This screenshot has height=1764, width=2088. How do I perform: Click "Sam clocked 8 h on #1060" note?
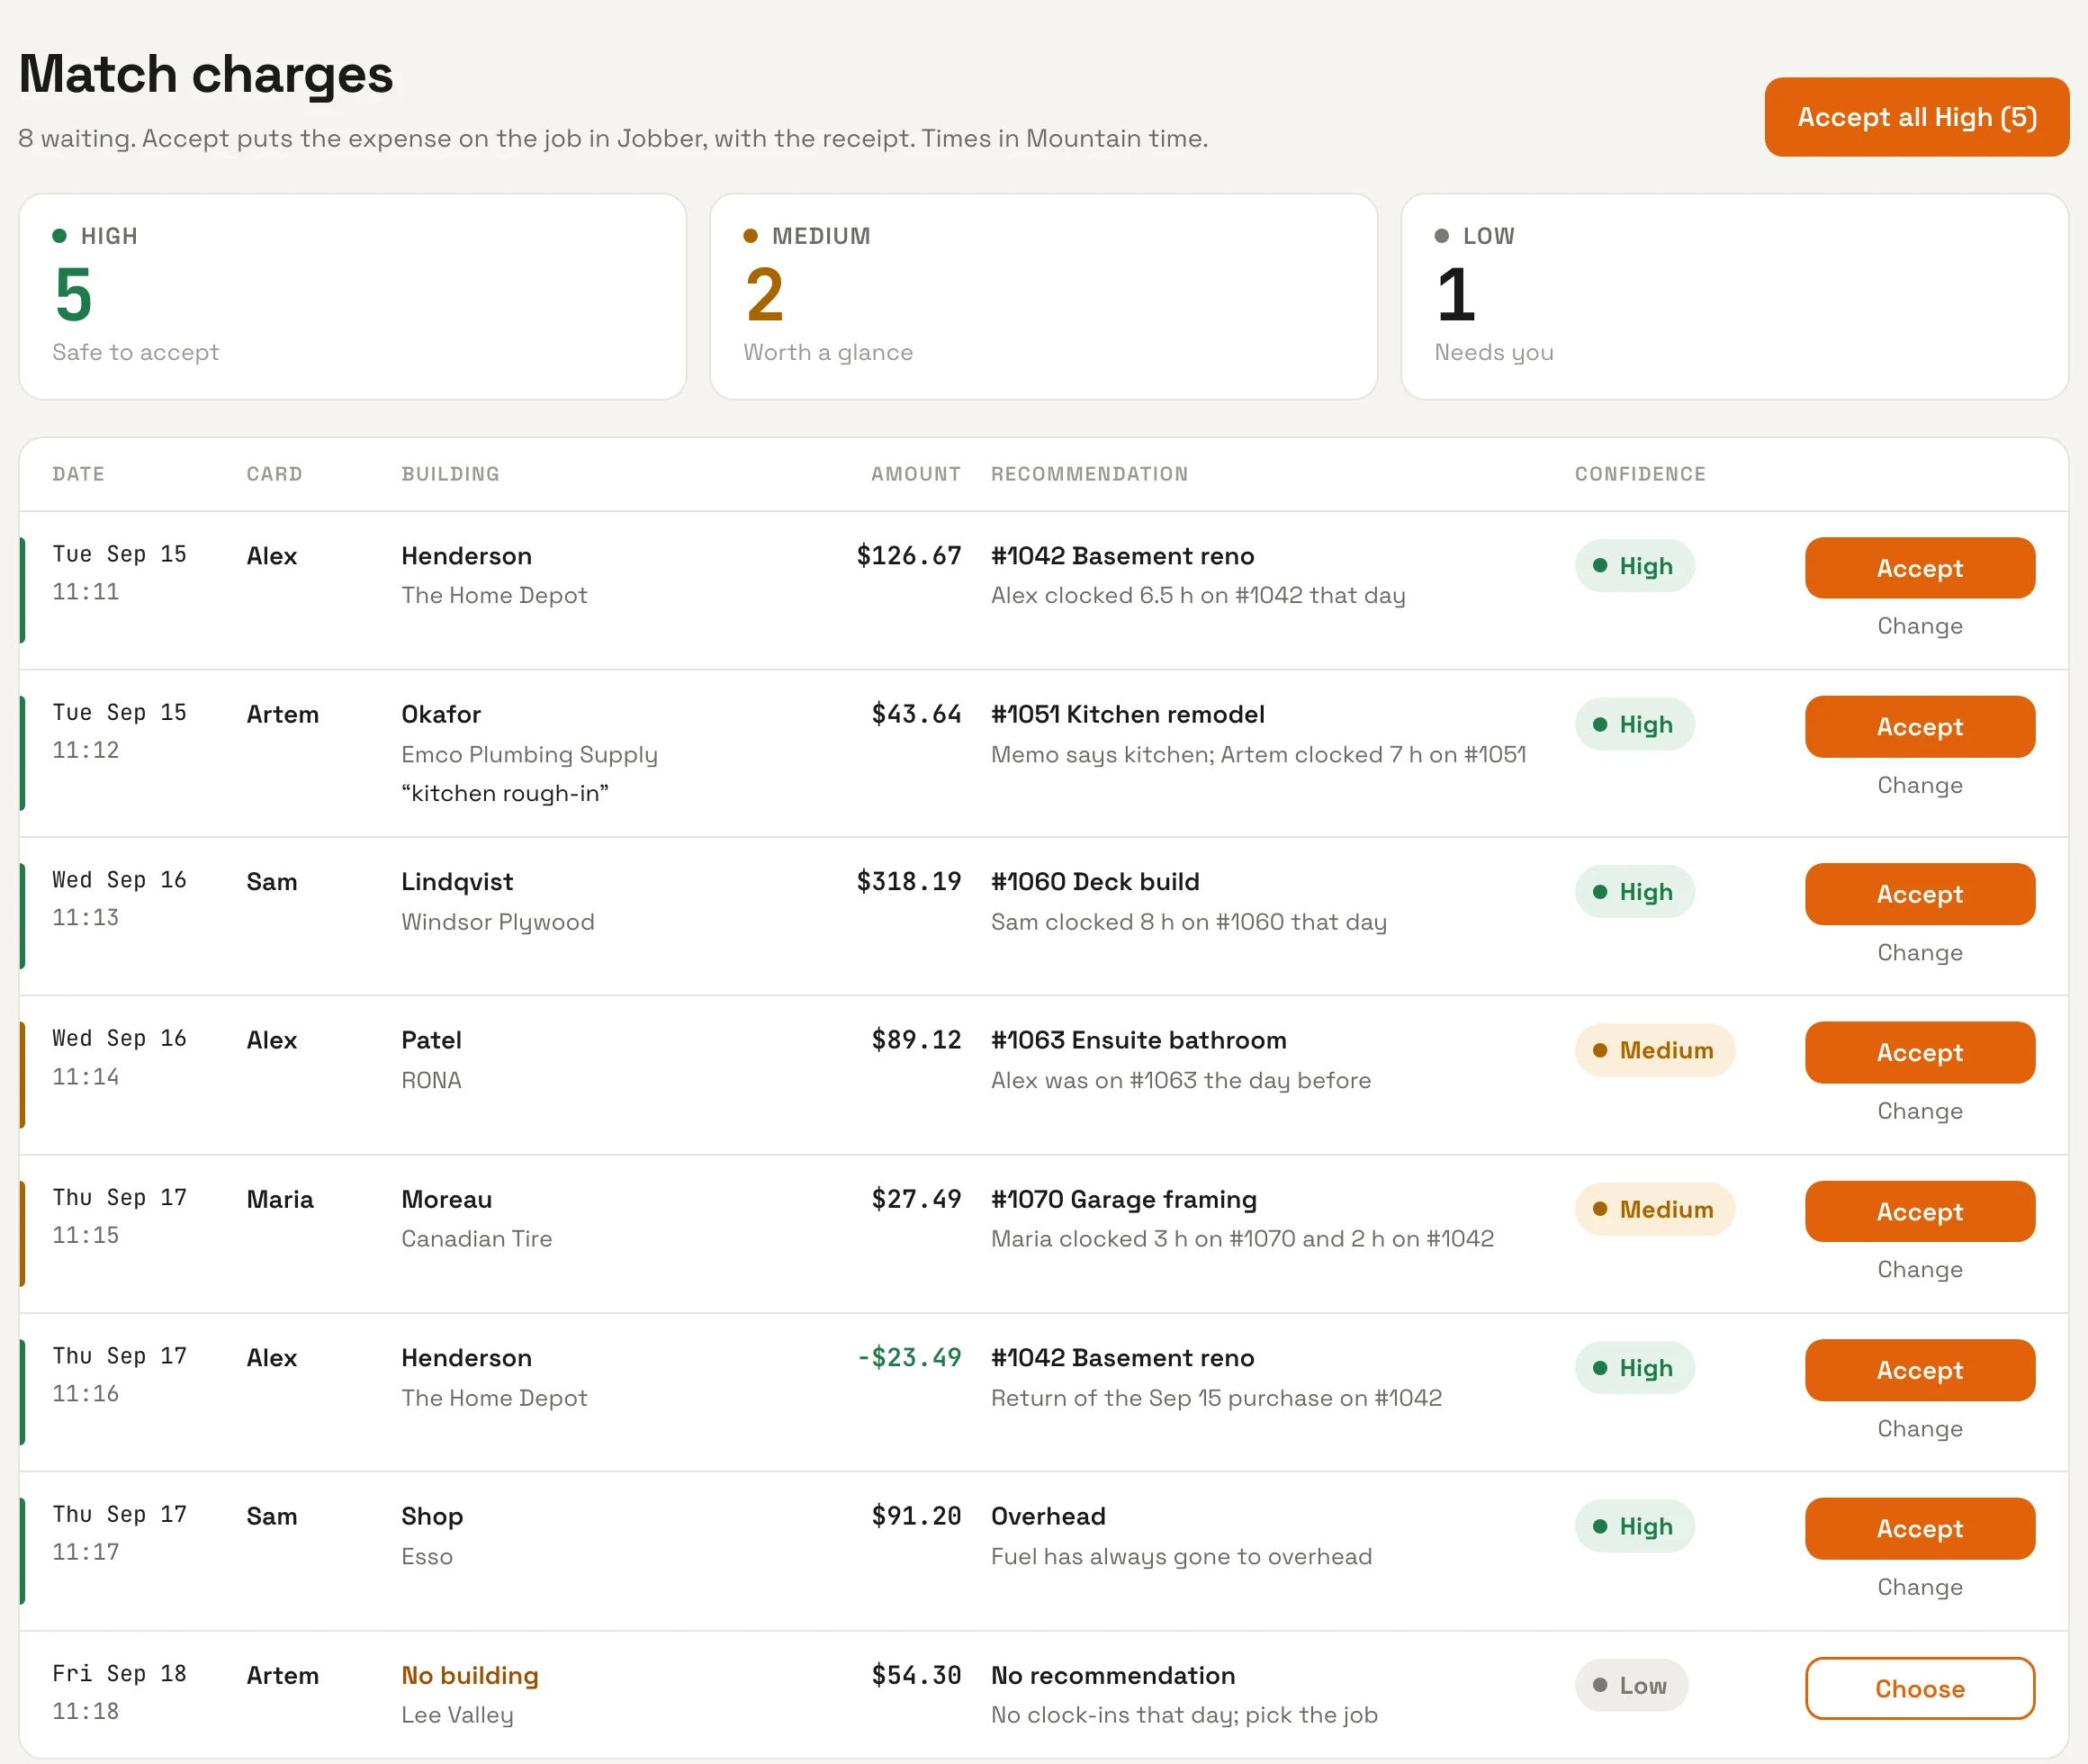click(1188, 921)
